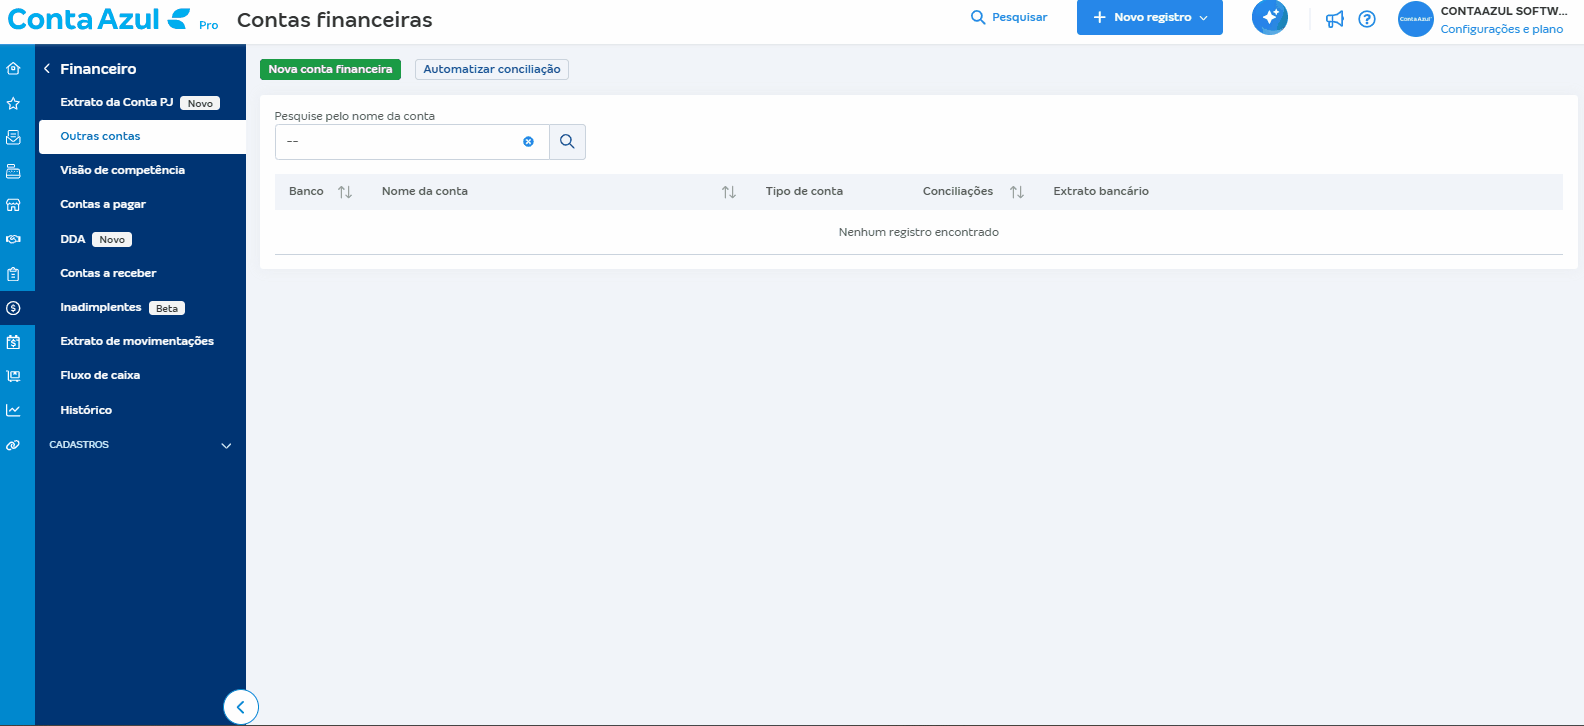The height and width of the screenshot is (726, 1584).
Task: Click the magnifier search button beside input
Action: tap(567, 142)
